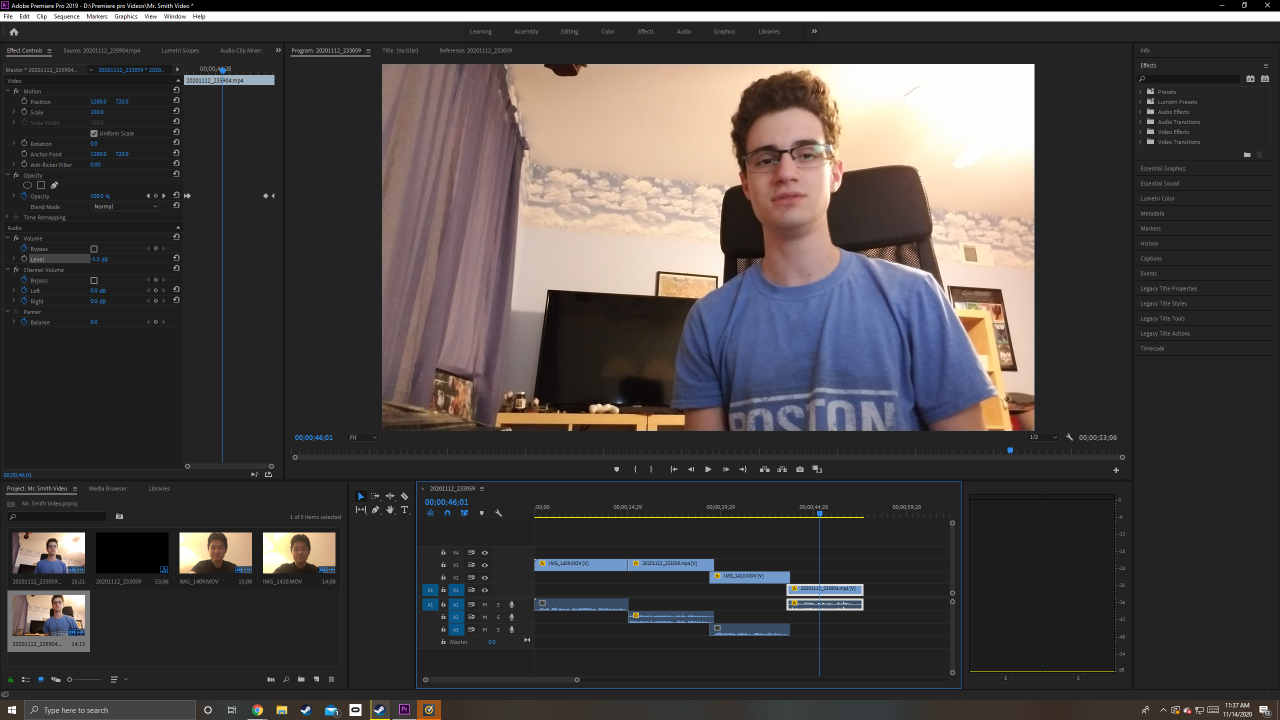
Task: Open the Fit zoom level dropdown
Action: point(363,437)
